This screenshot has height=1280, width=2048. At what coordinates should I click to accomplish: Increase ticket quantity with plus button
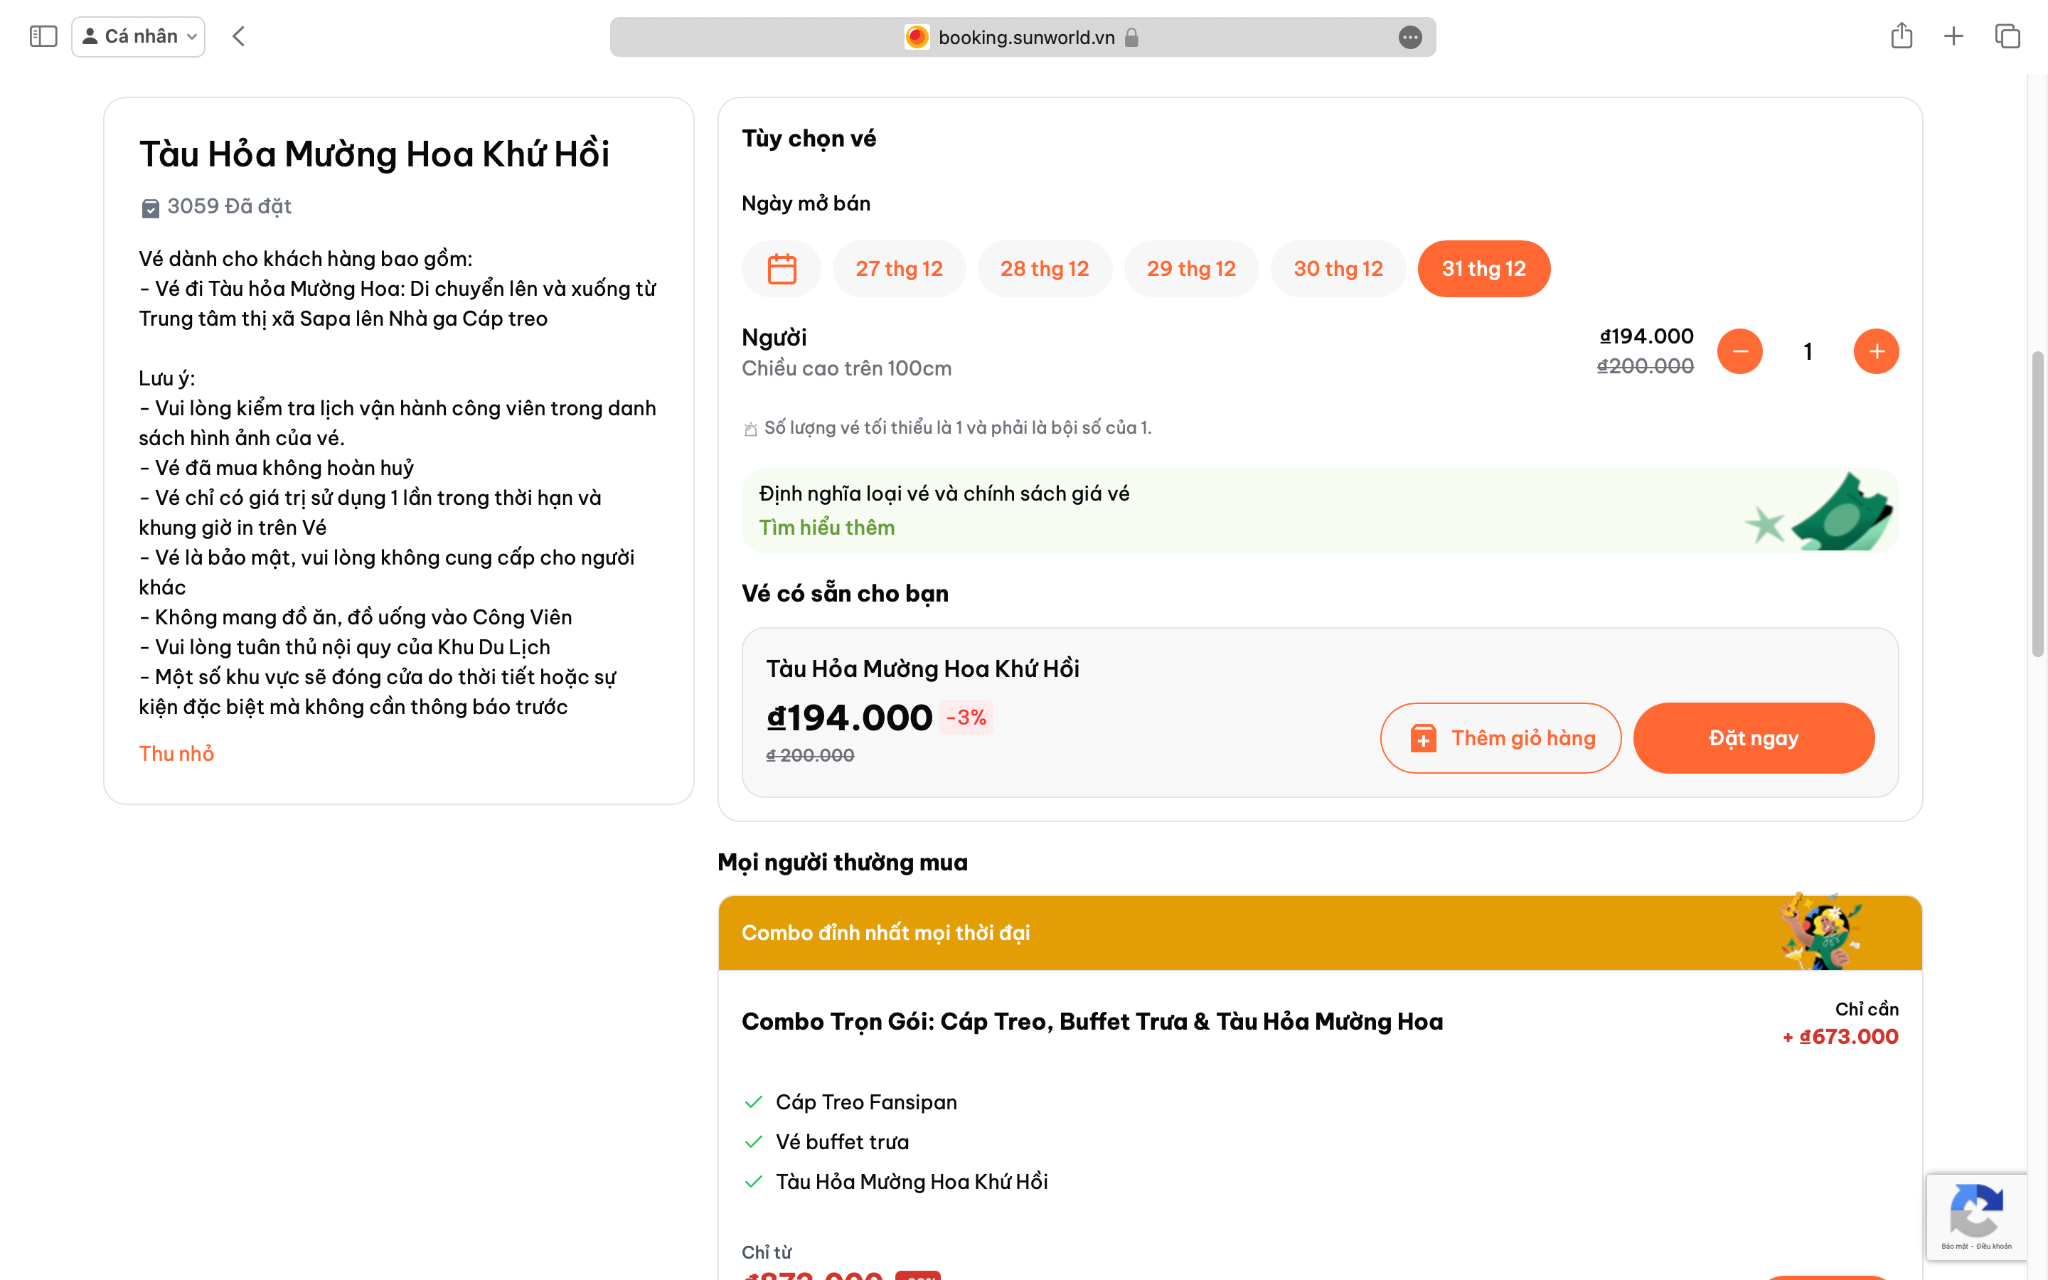1876,351
